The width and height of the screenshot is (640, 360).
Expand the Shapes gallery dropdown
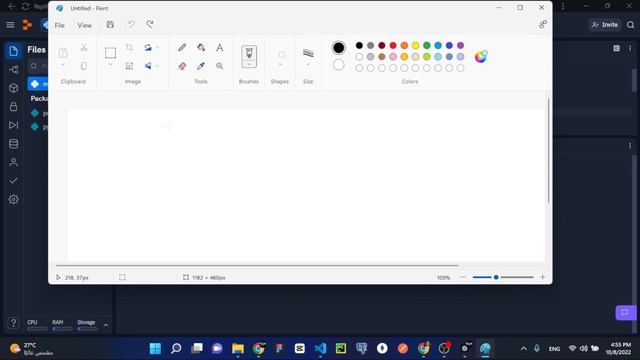coord(280,64)
